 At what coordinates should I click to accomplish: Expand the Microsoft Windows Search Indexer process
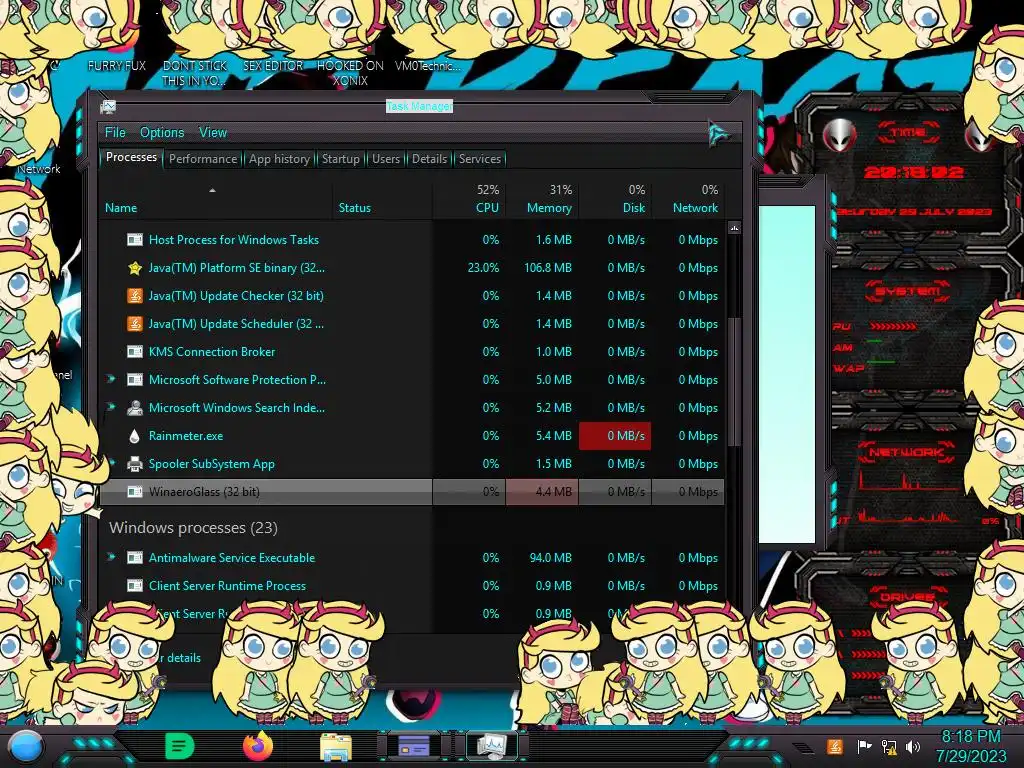pyautogui.click(x=111, y=408)
